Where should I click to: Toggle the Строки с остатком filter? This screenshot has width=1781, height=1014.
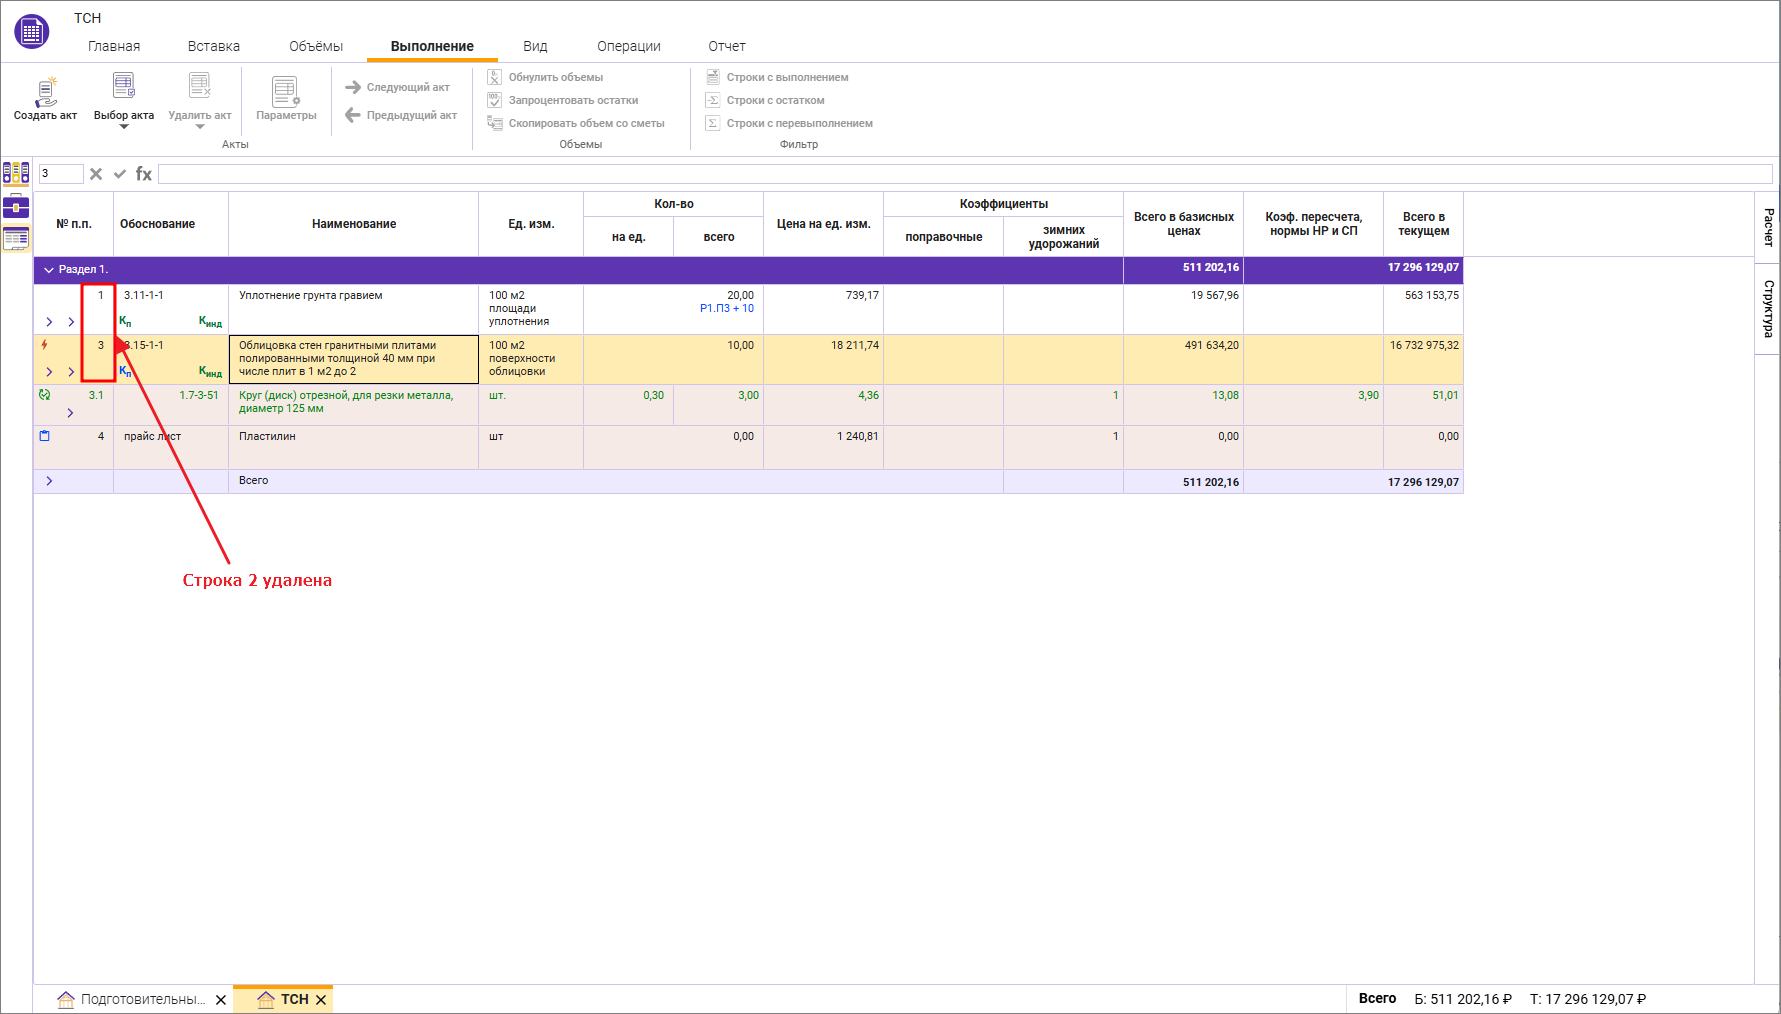coord(765,100)
